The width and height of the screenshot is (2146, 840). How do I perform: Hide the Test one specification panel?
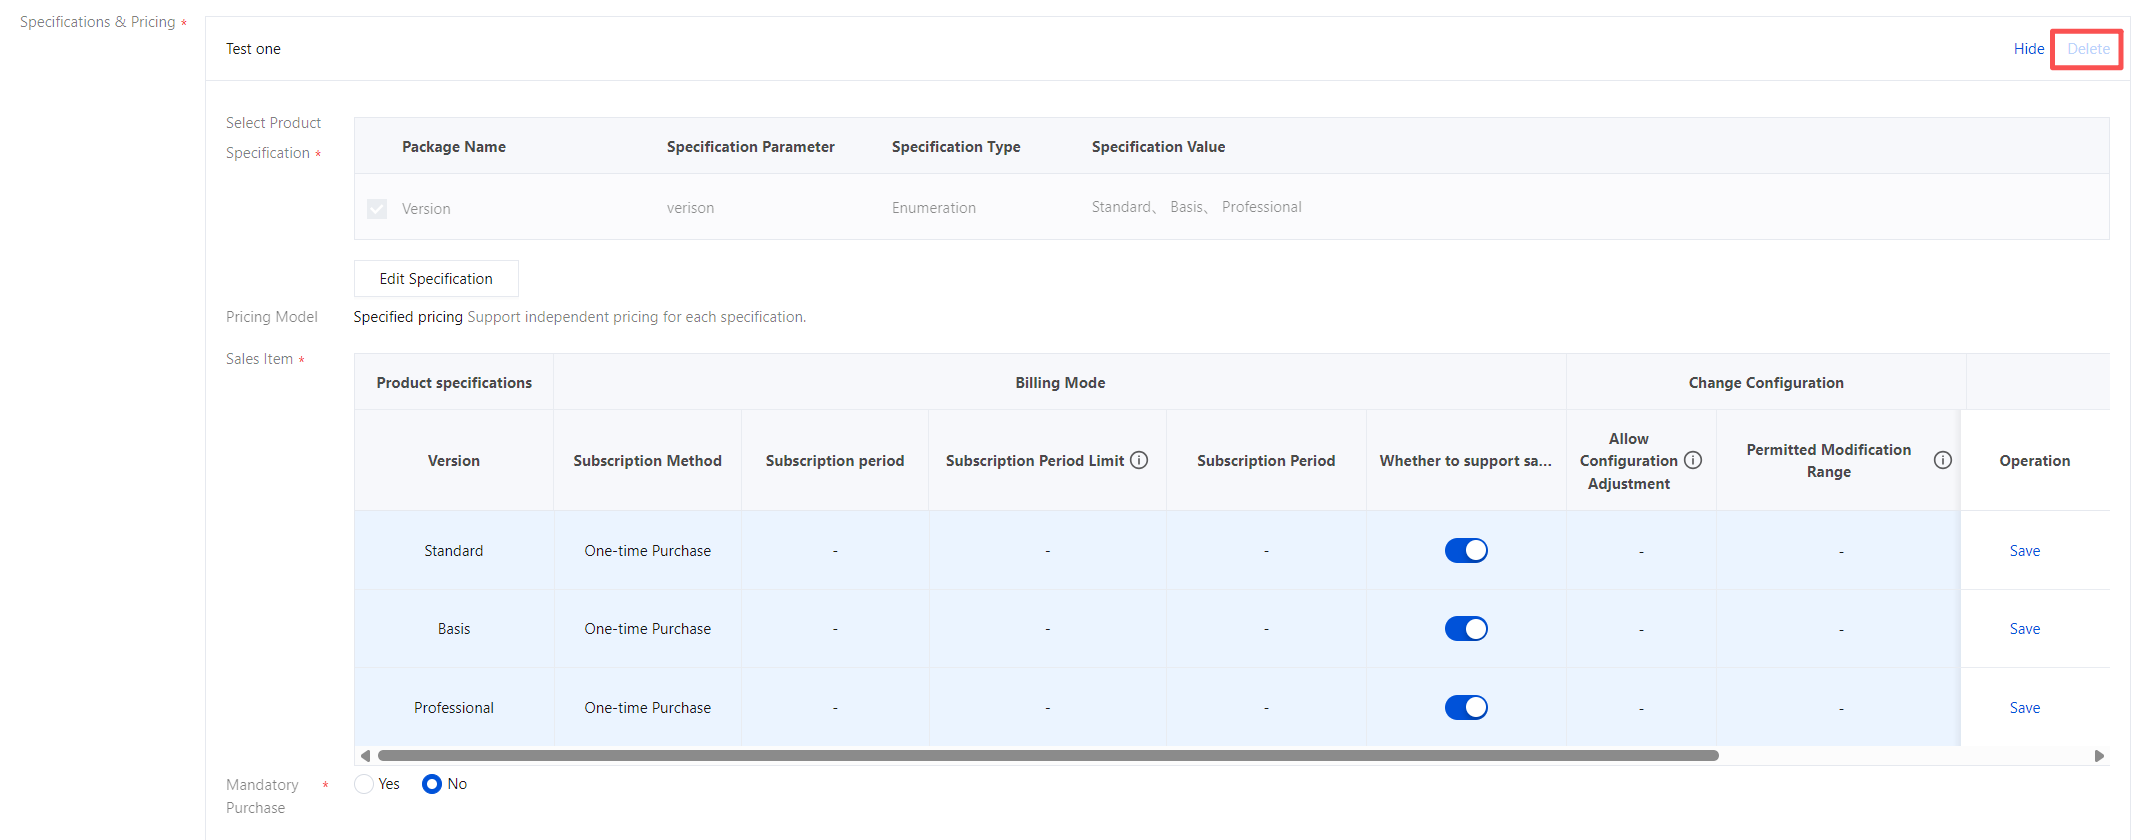(2028, 49)
